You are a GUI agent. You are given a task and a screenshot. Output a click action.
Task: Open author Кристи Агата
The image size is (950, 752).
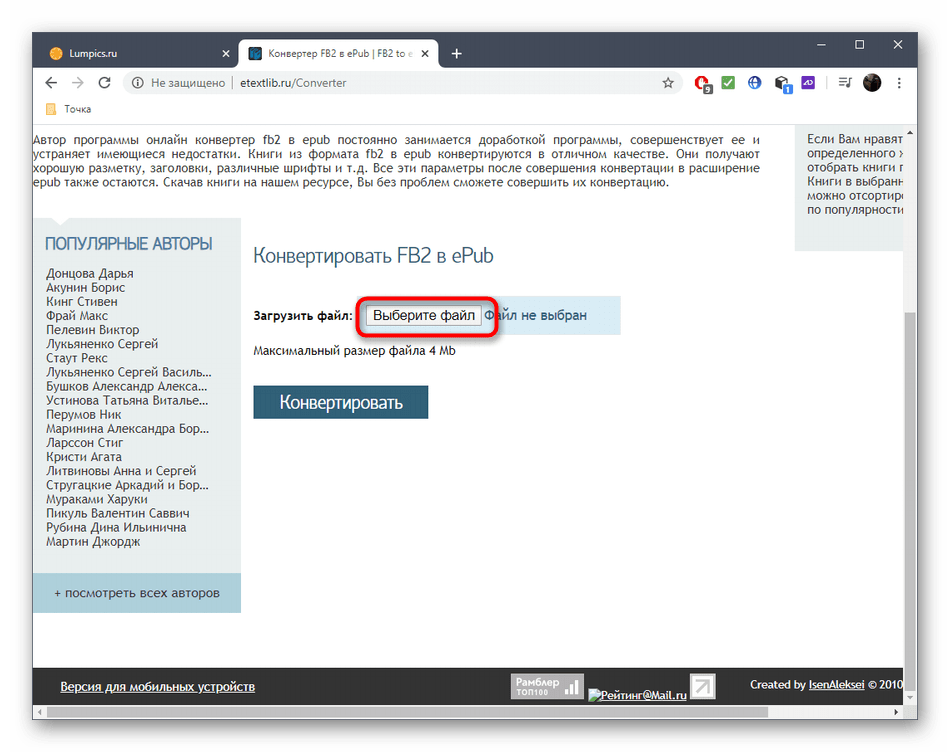[x=84, y=456]
